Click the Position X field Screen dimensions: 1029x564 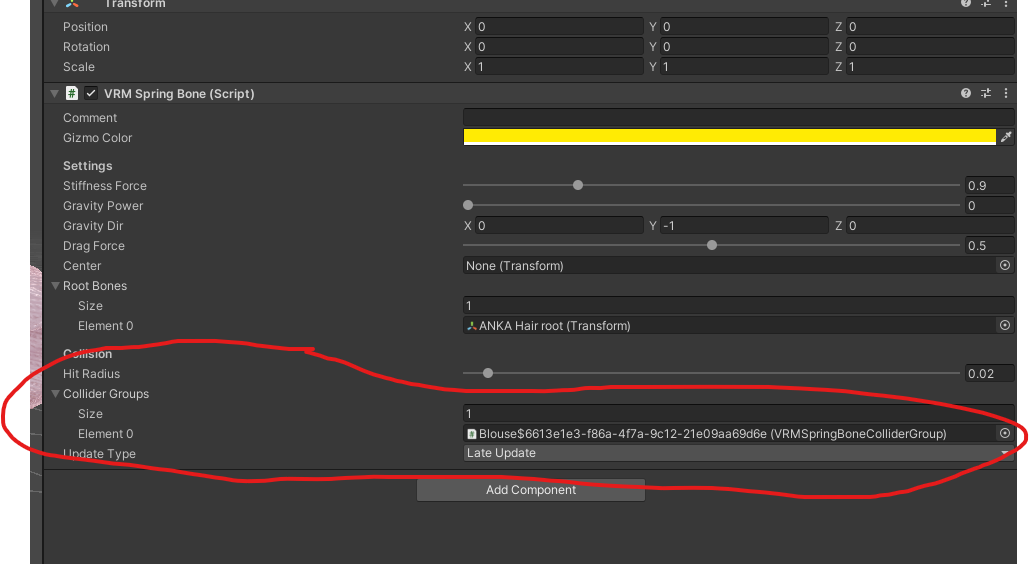[559, 27]
